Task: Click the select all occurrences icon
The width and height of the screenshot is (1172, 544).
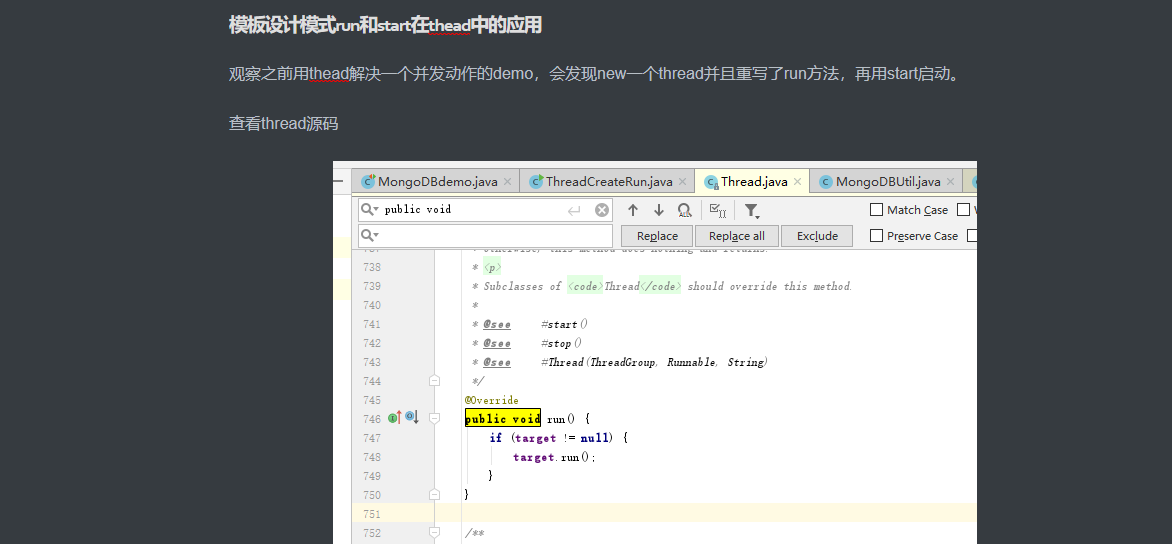Action: click(718, 211)
